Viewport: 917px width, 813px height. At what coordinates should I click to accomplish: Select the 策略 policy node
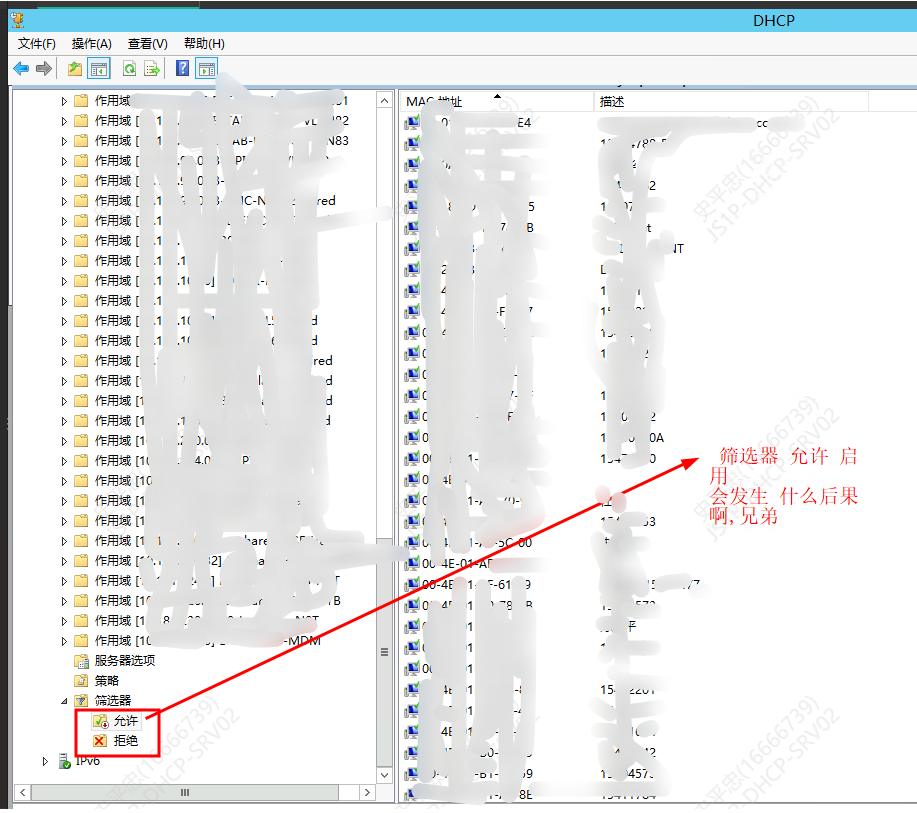[107, 681]
